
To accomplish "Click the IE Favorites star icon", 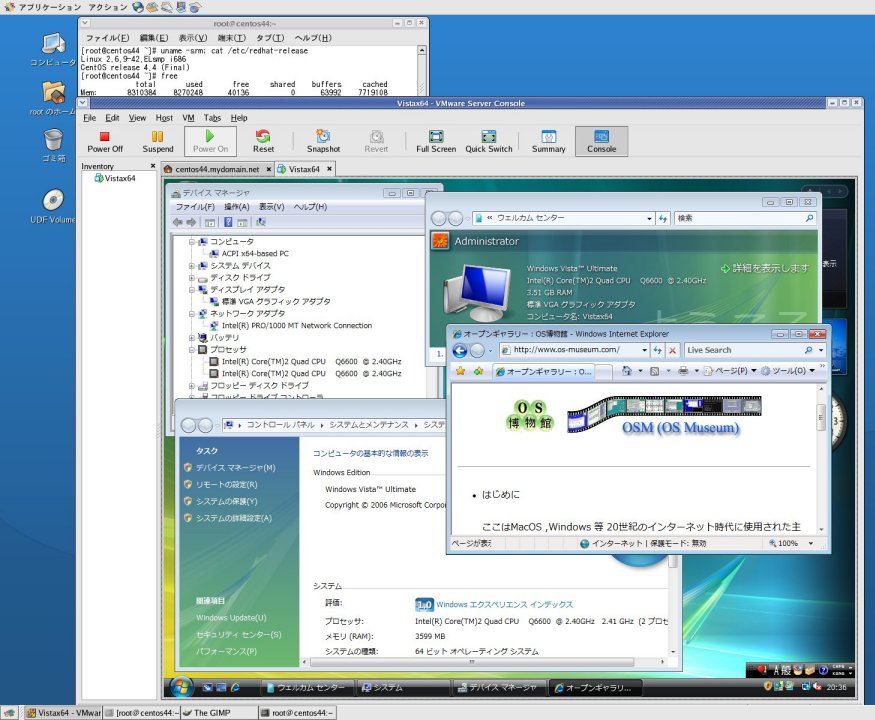I will [x=460, y=371].
